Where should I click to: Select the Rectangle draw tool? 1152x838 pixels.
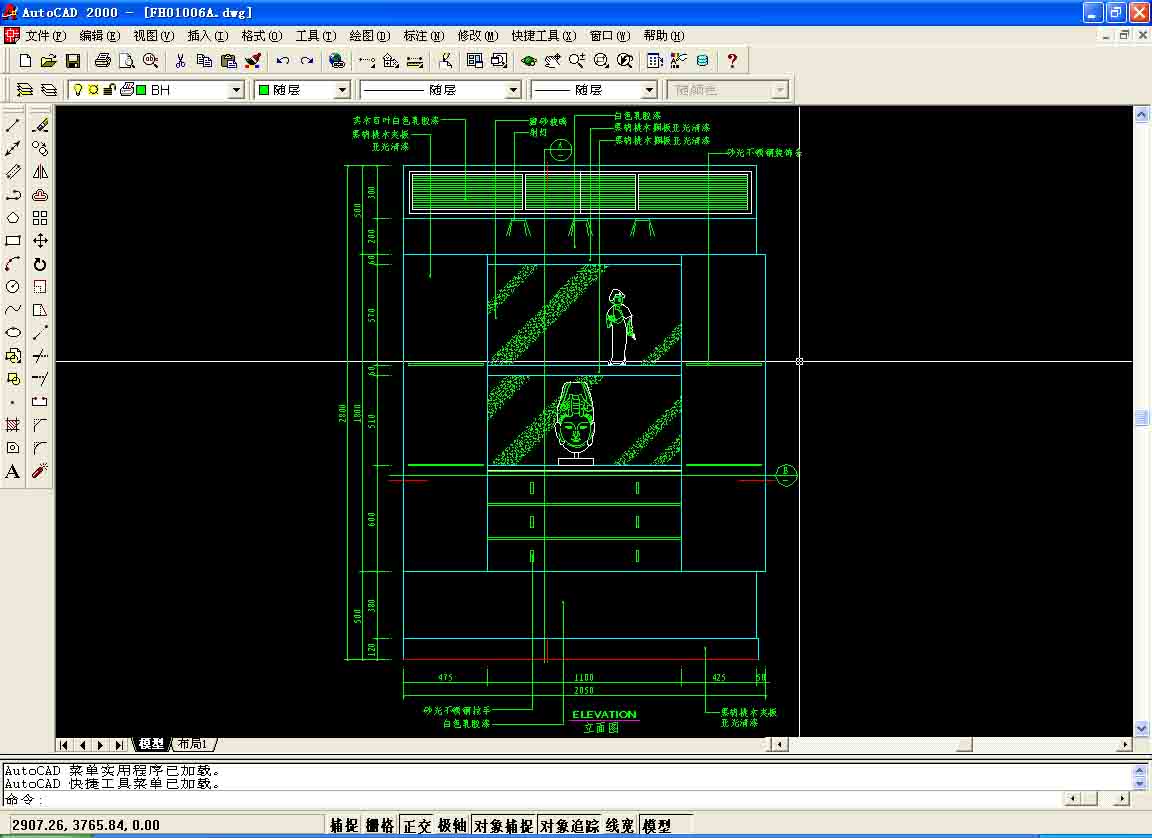click(x=12, y=241)
